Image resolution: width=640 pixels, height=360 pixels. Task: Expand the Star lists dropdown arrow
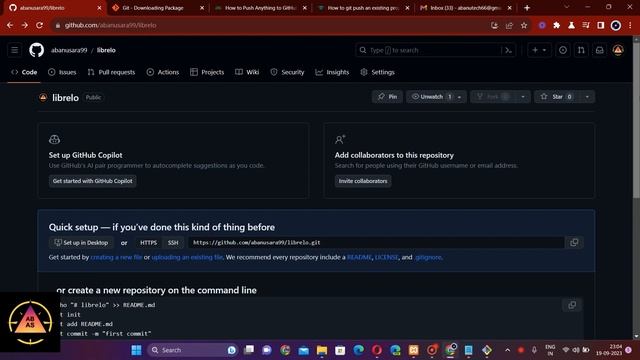587,97
